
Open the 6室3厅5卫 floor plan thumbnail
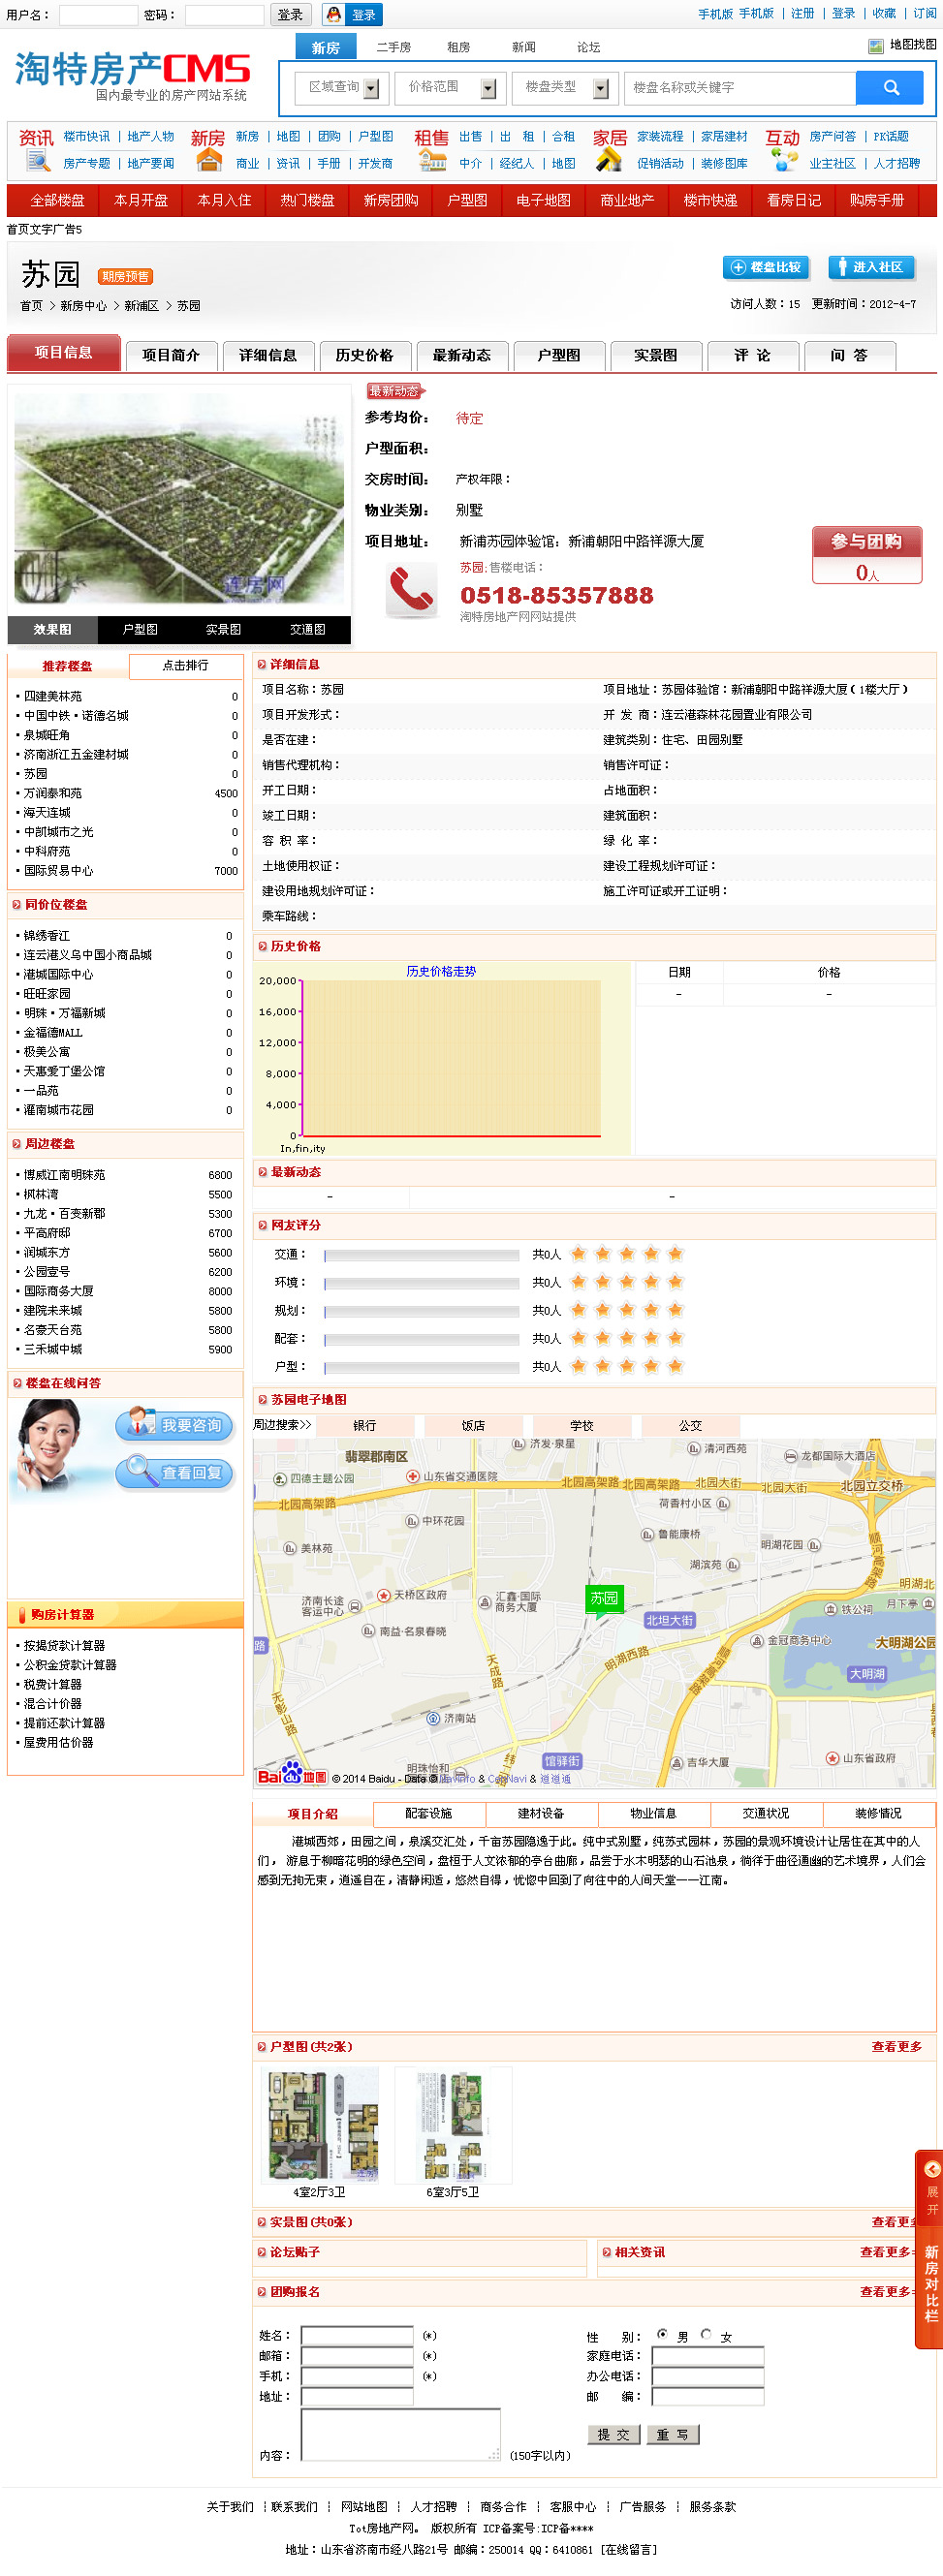(453, 2124)
